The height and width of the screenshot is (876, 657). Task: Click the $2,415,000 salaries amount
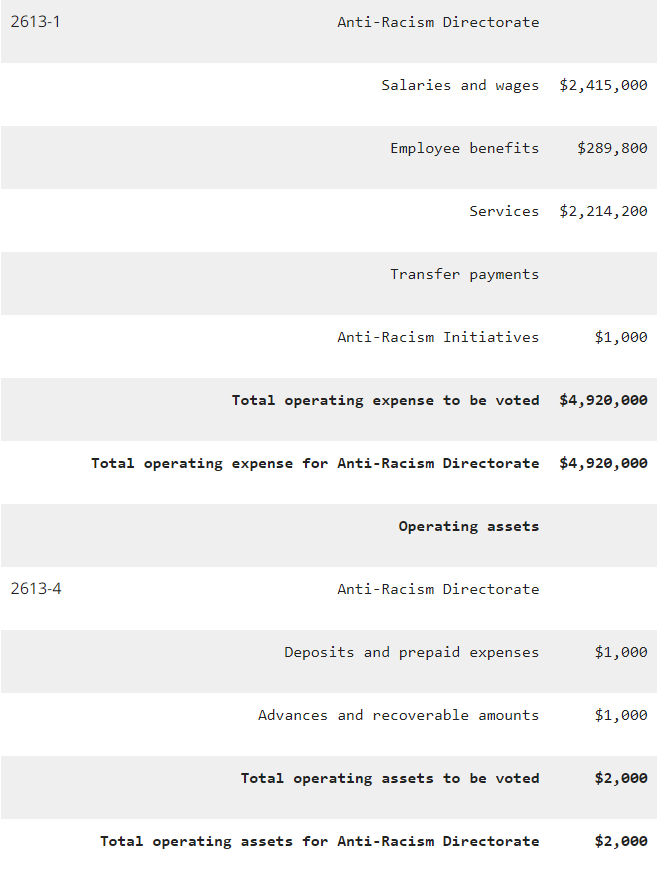tap(603, 85)
